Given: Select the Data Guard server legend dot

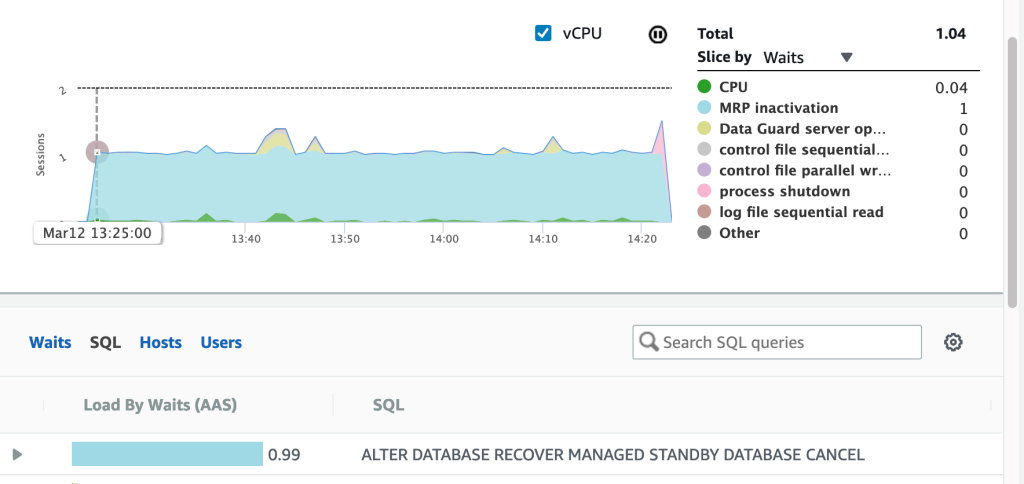Looking at the screenshot, I should [705, 129].
